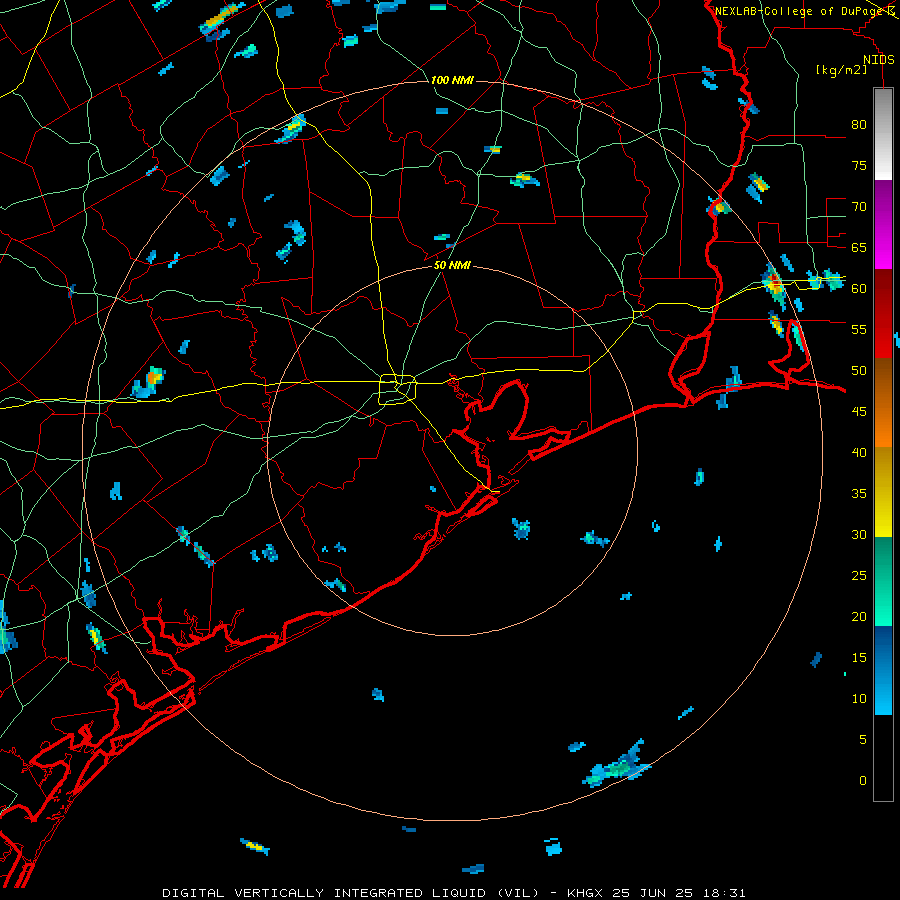Pick the dark blue segment beside the 15 label
This screenshot has height=900, width=900.
883,647
